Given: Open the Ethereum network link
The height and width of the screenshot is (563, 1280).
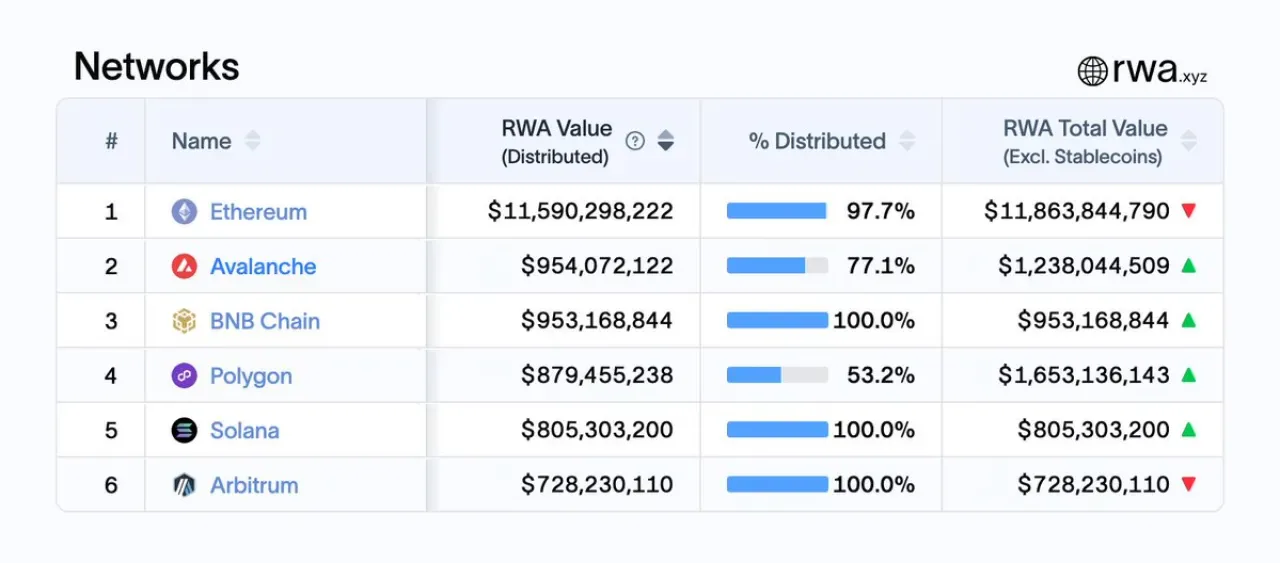Looking at the screenshot, I should click(x=258, y=212).
